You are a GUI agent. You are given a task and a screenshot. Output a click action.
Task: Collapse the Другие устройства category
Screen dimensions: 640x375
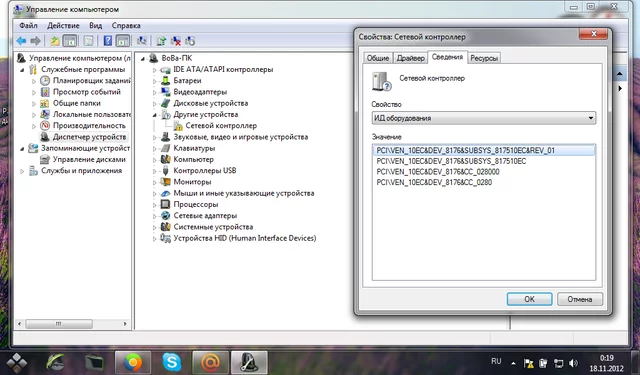155,115
